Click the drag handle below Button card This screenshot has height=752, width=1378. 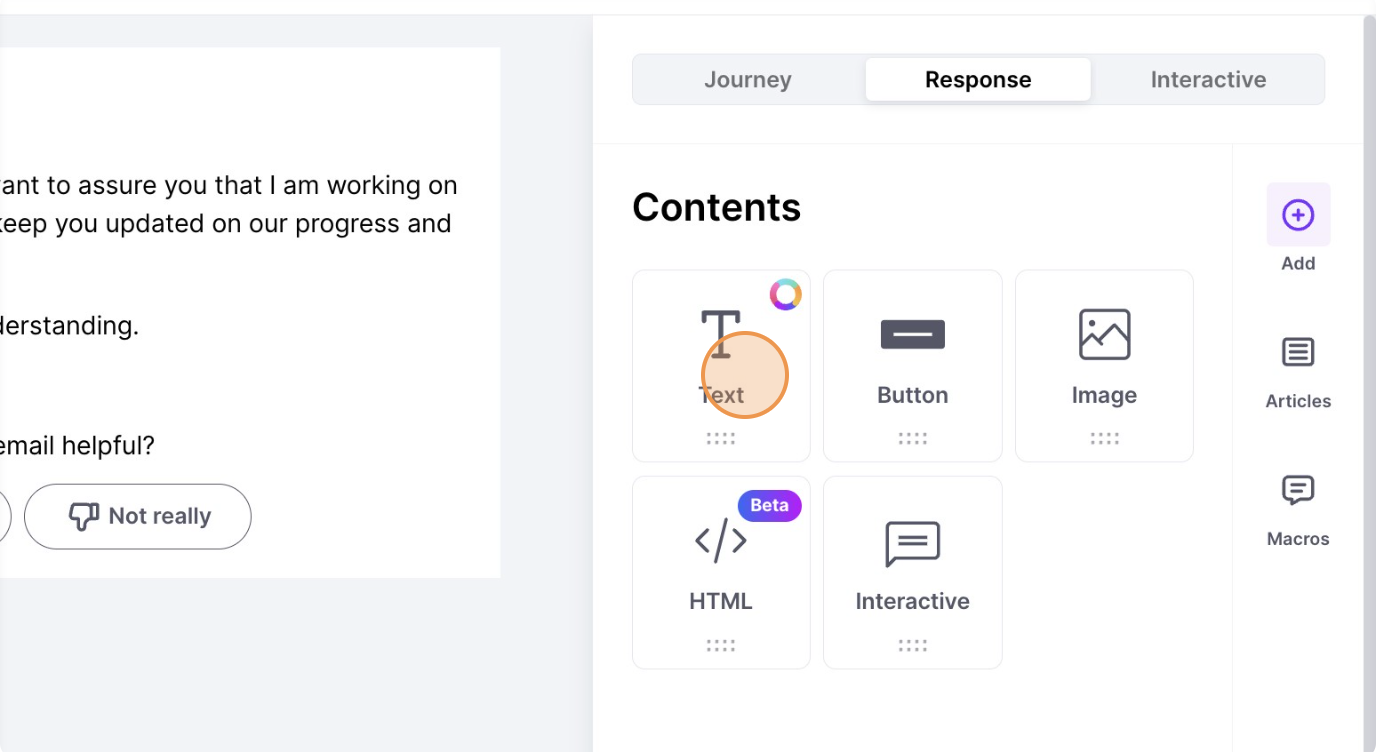click(912, 438)
